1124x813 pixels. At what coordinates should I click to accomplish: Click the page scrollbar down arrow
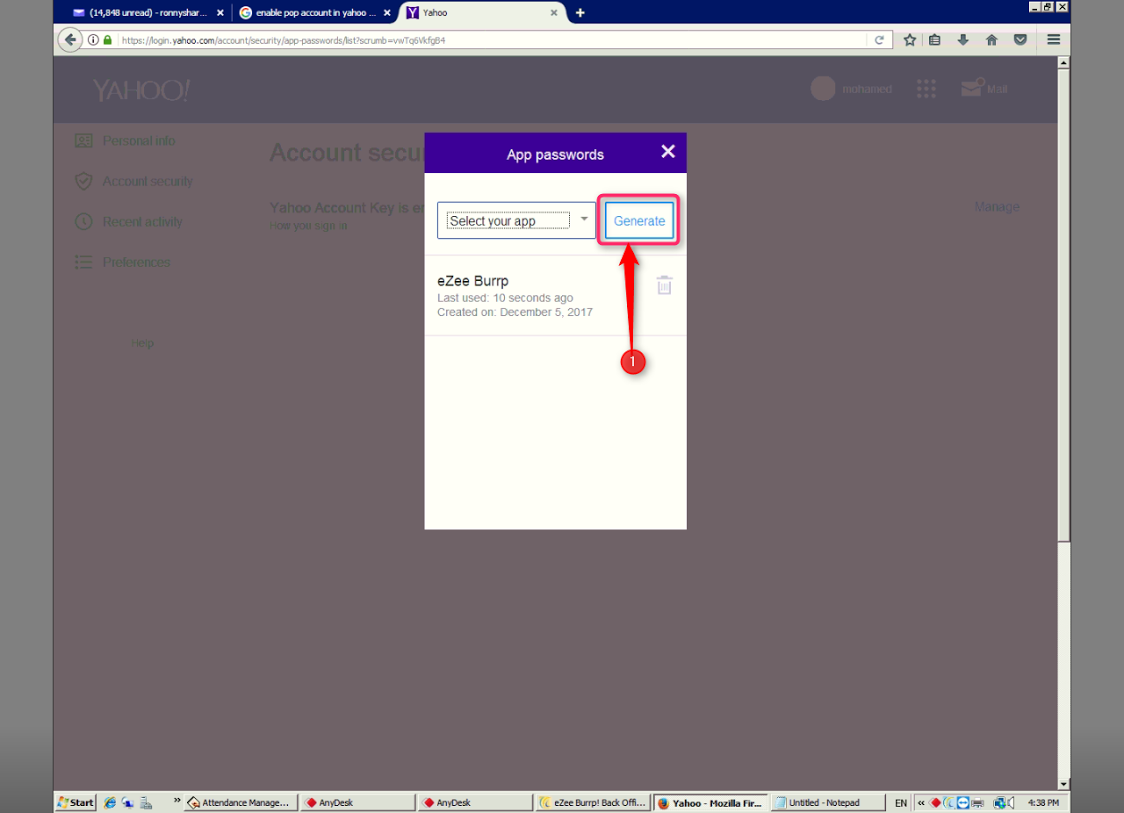1064,784
